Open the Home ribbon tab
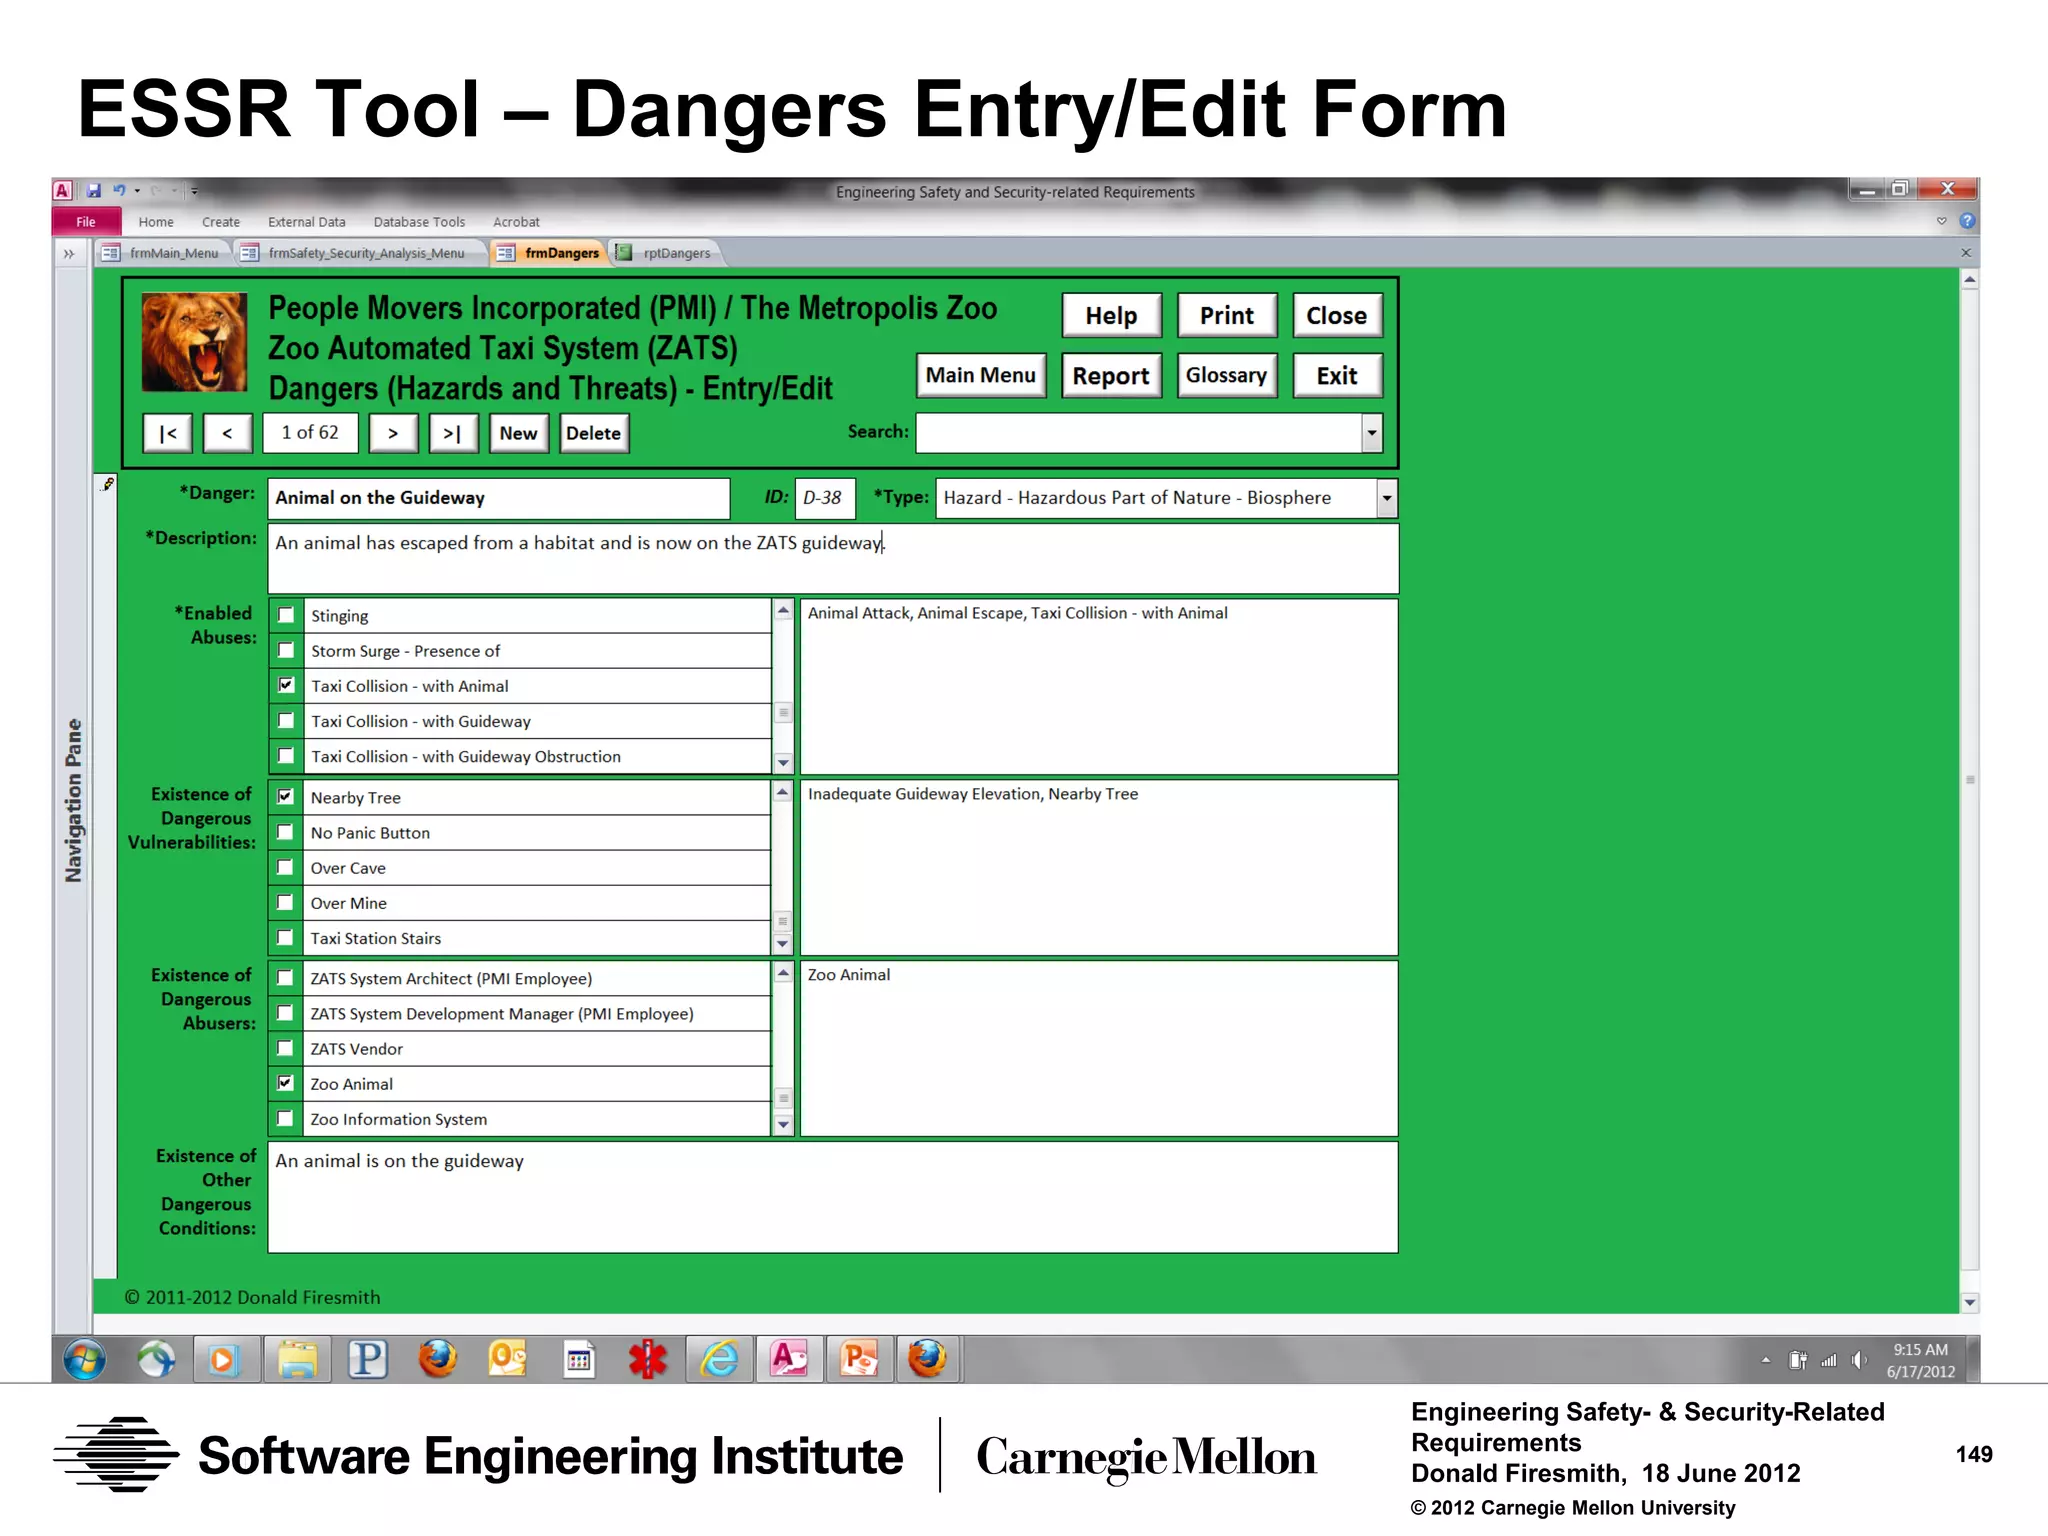Image resolution: width=2048 pixels, height=1536 pixels. [156, 222]
